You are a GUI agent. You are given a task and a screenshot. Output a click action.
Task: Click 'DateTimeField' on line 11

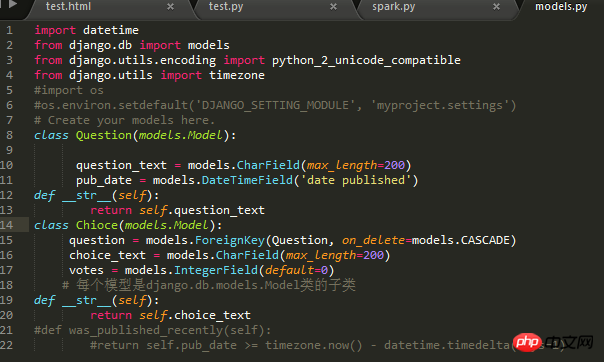pyautogui.click(x=247, y=180)
